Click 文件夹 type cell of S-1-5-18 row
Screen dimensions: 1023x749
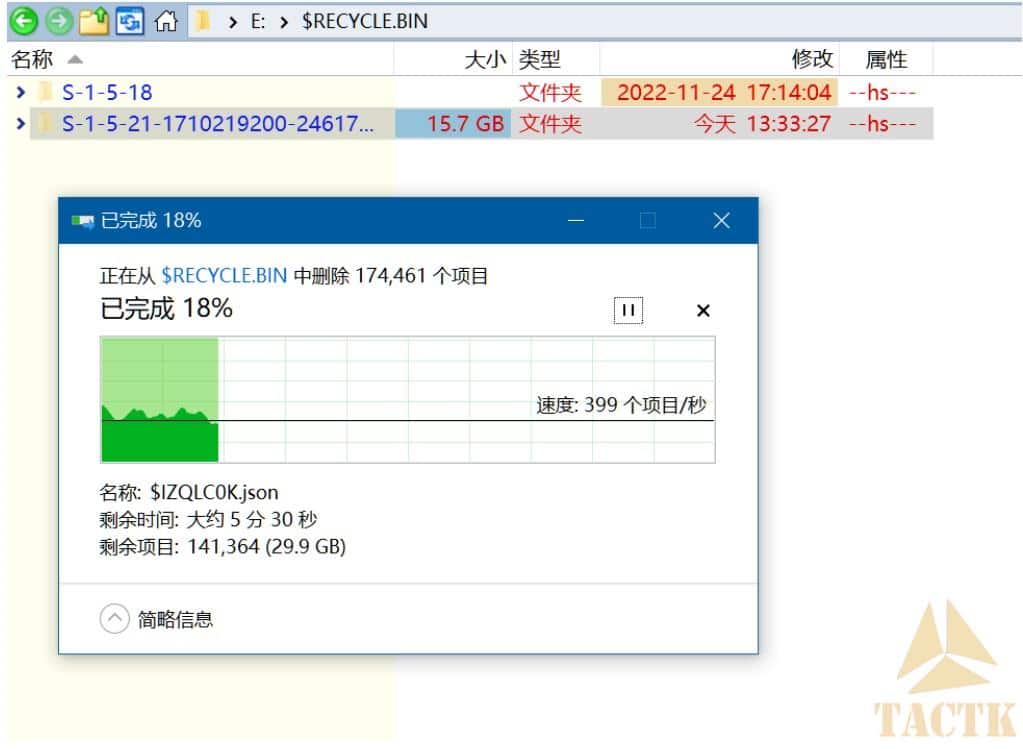click(550, 92)
